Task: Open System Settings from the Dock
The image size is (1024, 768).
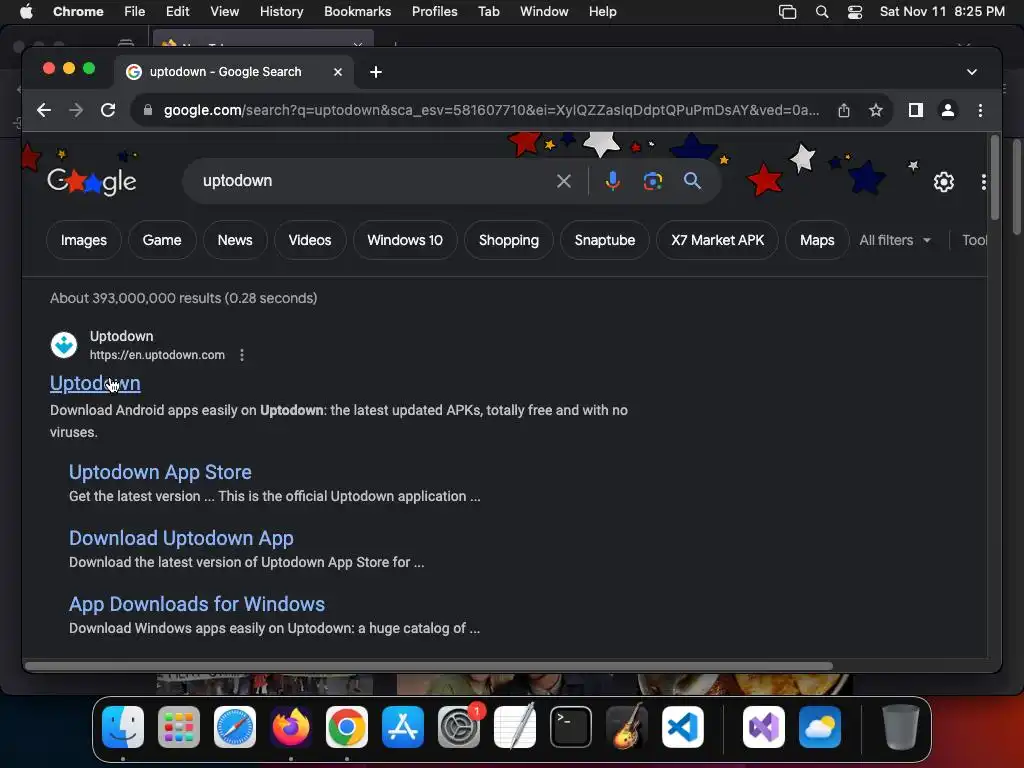Action: [458, 727]
